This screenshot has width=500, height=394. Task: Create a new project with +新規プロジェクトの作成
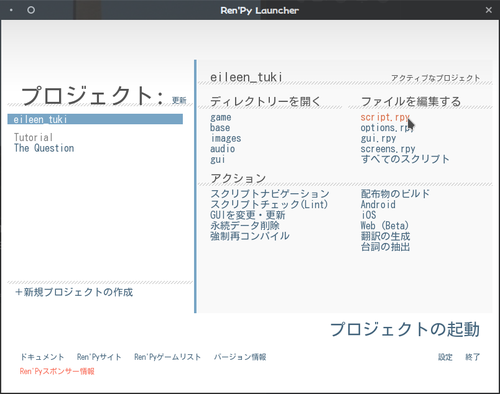tap(74, 292)
